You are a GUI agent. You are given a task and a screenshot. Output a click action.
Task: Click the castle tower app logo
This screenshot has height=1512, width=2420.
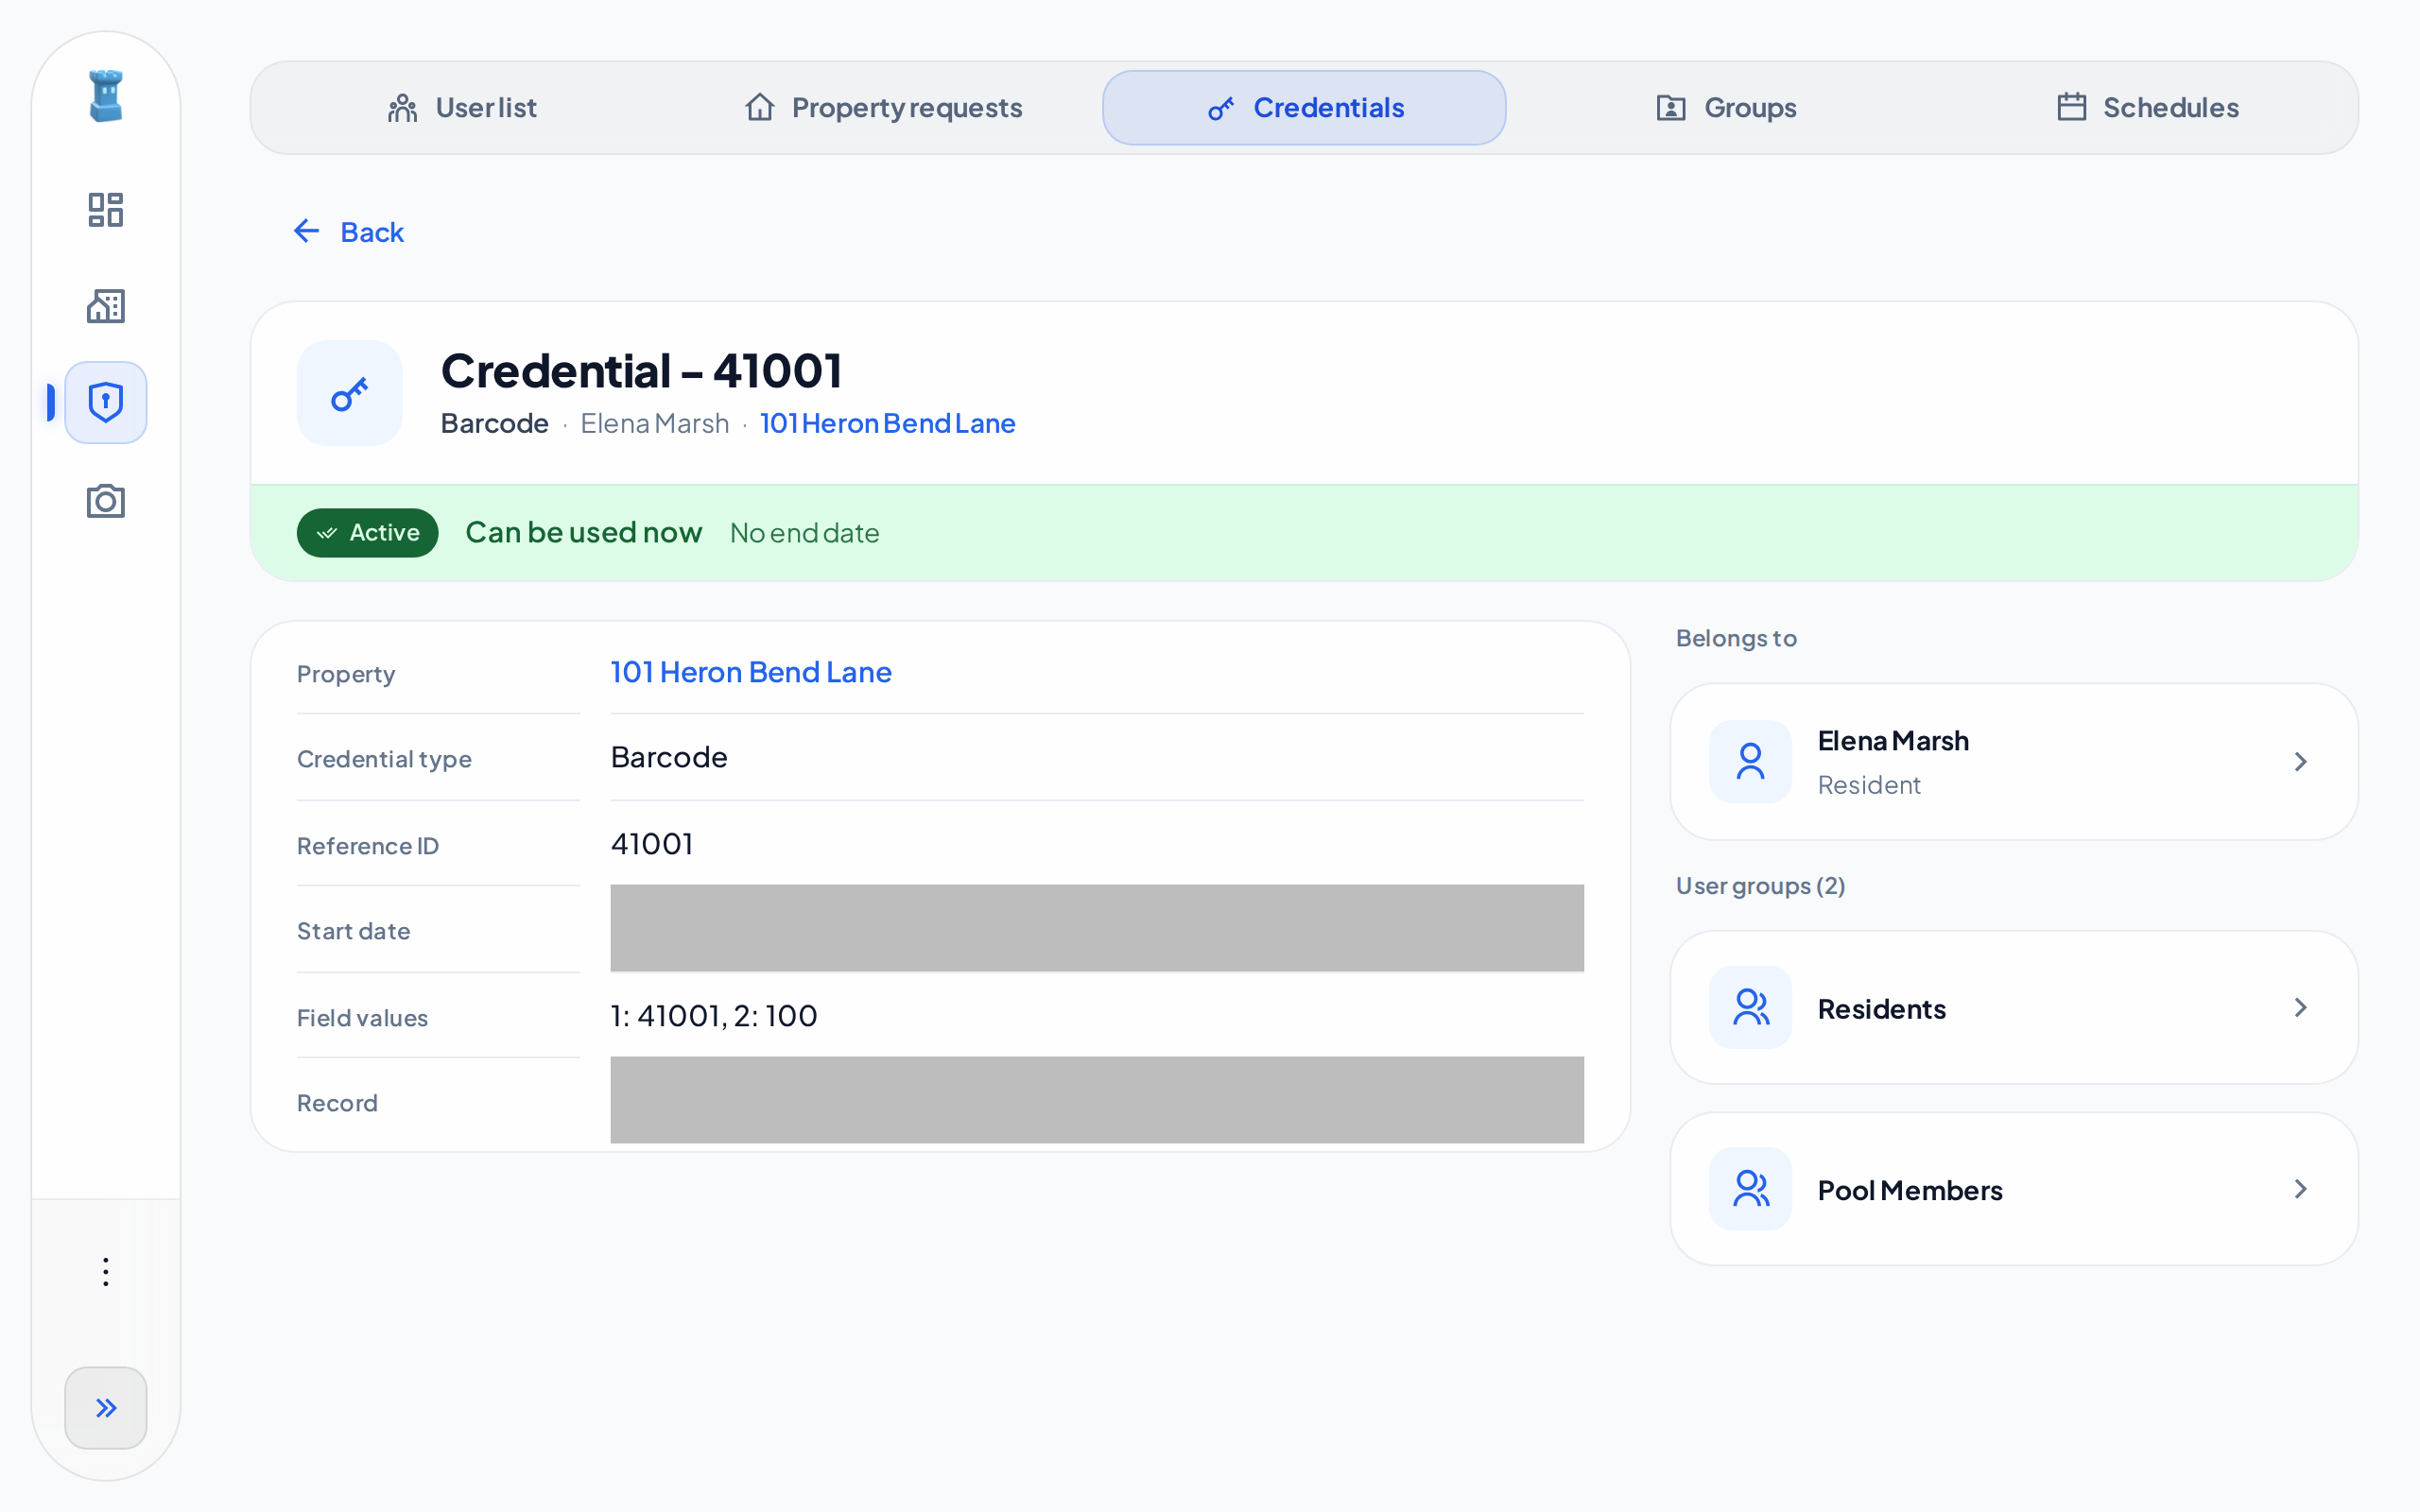click(105, 96)
